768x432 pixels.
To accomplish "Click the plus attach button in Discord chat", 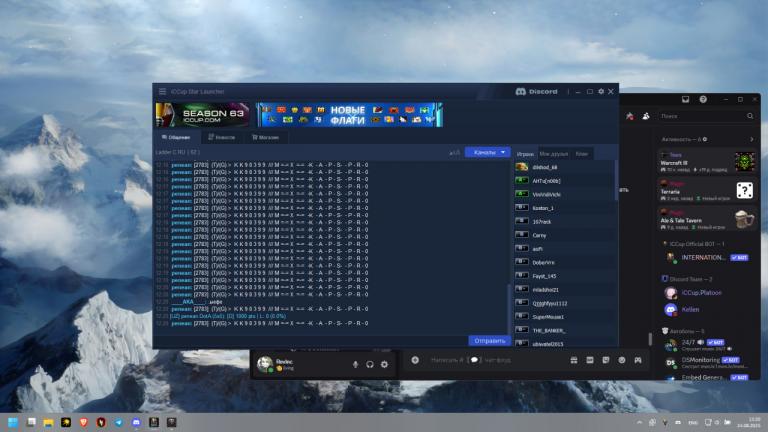I will click(x=415, y=360).
